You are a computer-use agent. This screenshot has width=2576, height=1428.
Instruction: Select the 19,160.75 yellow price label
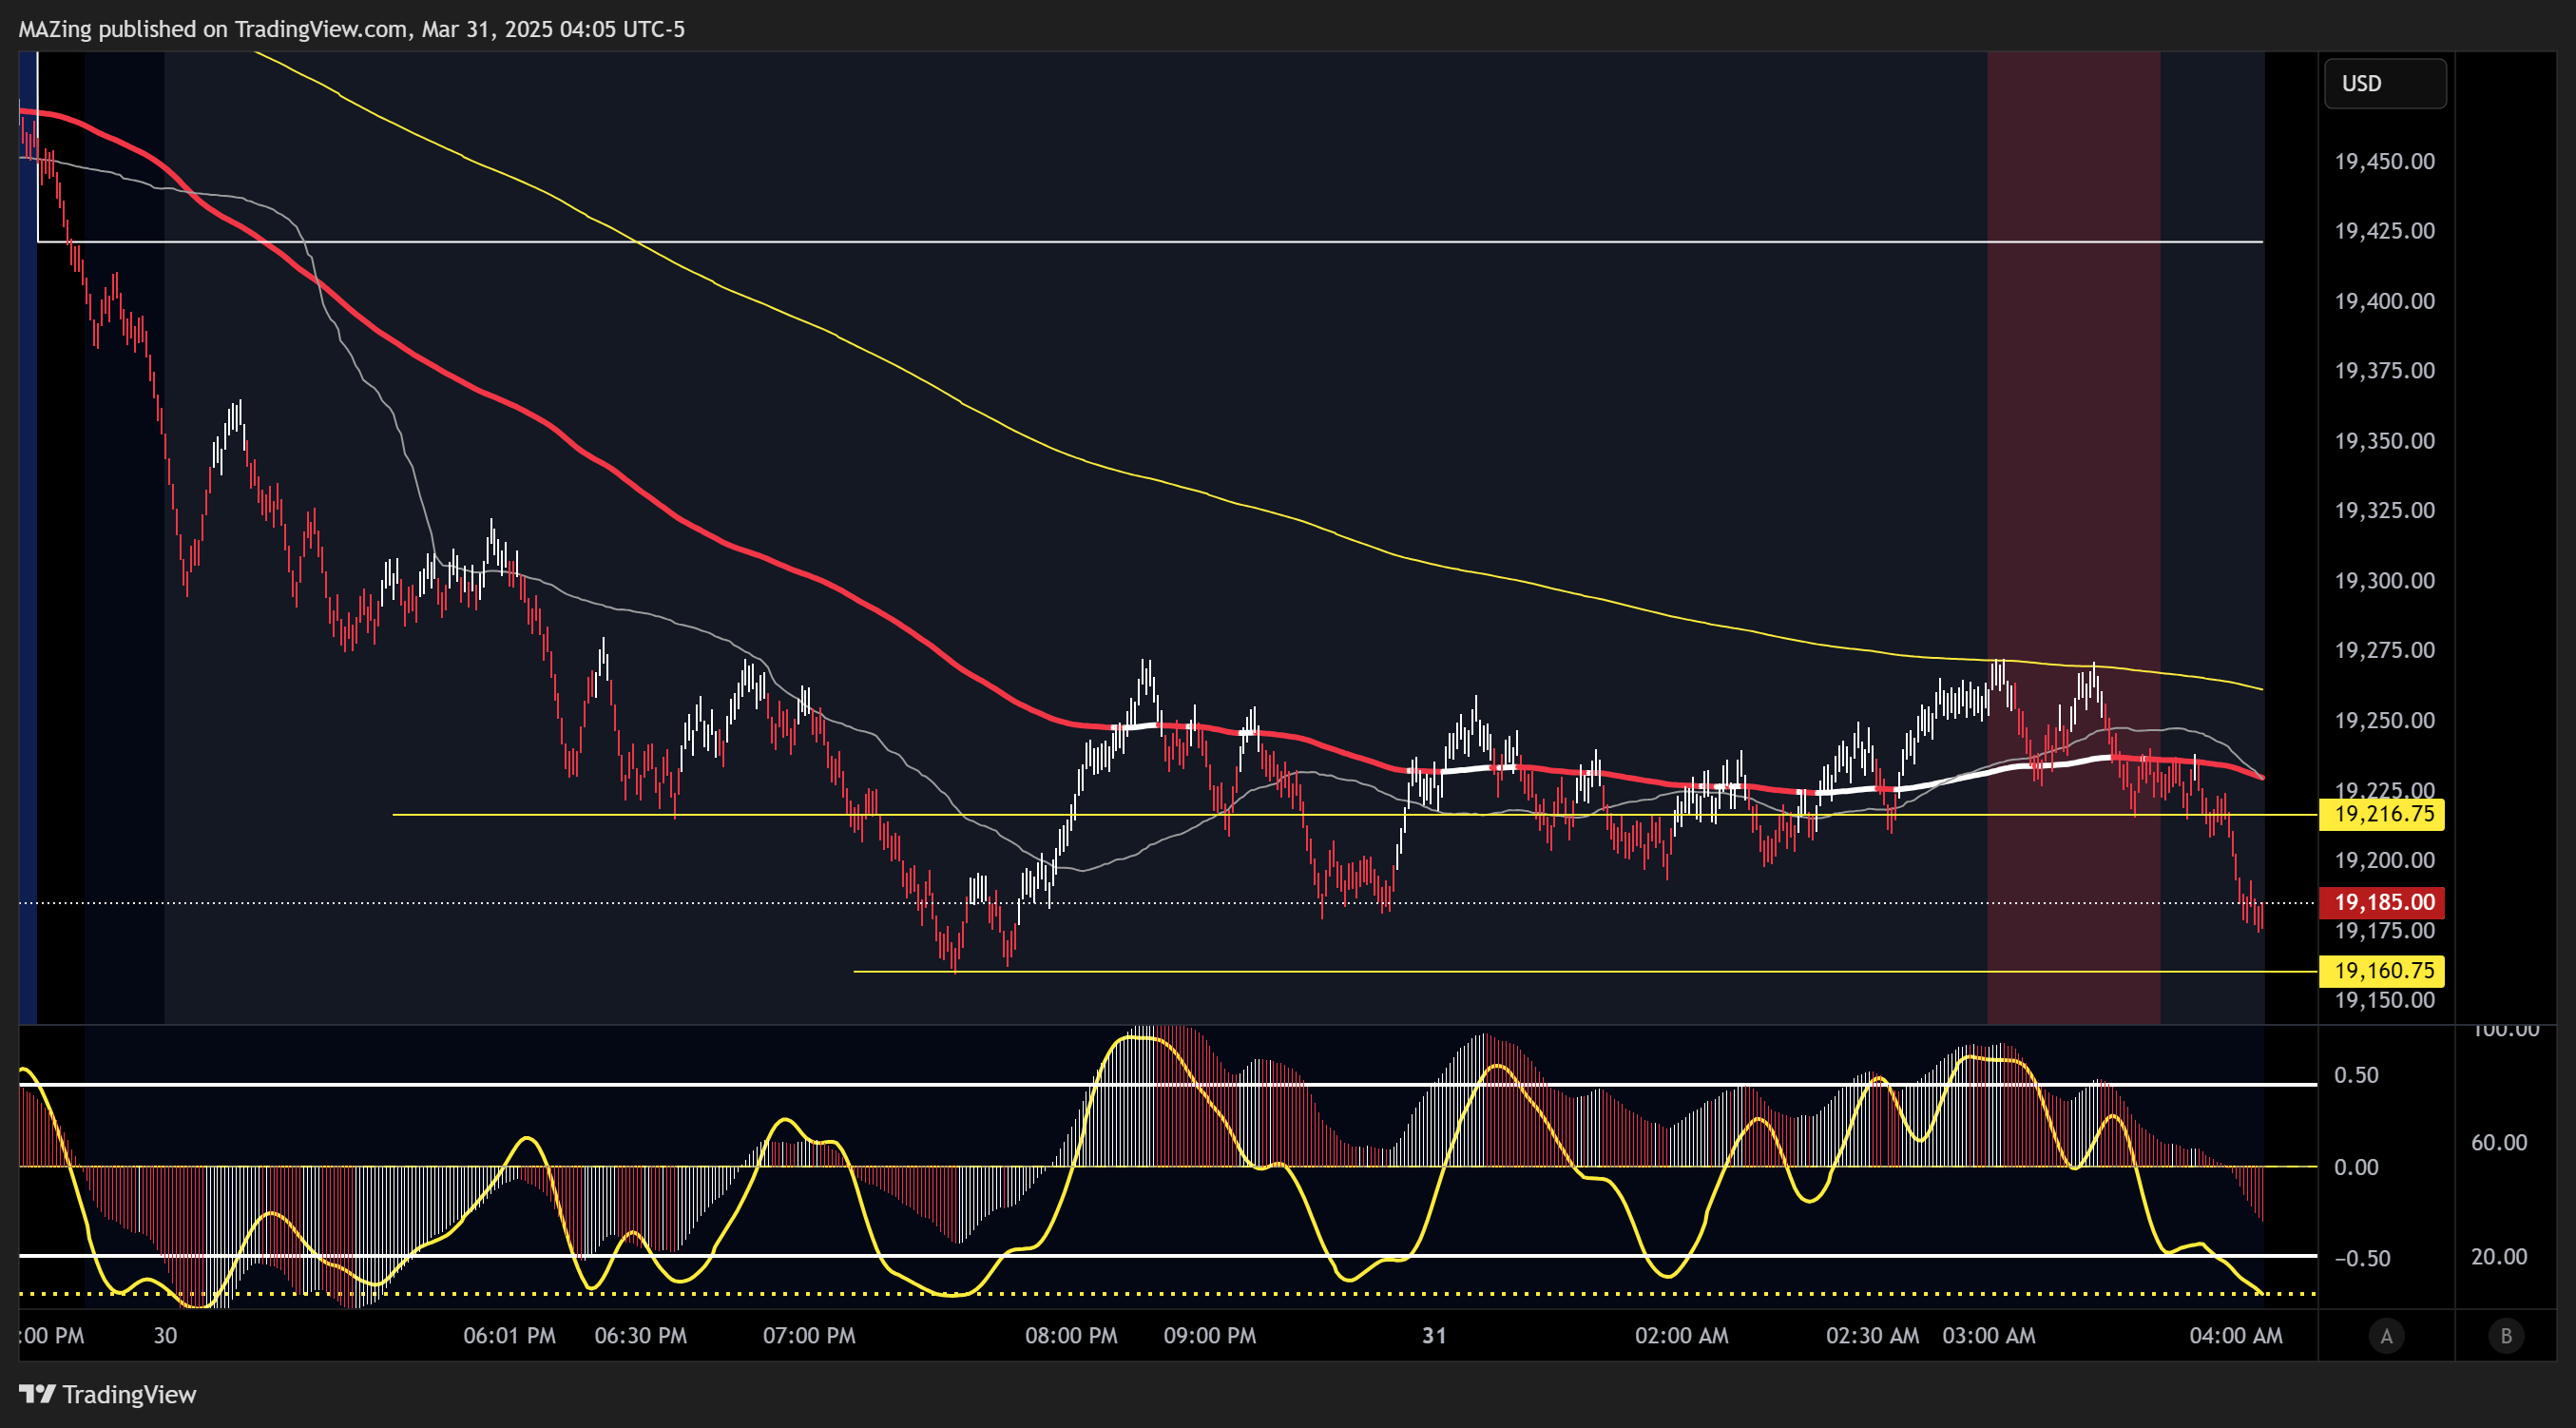click(2381, 971)
